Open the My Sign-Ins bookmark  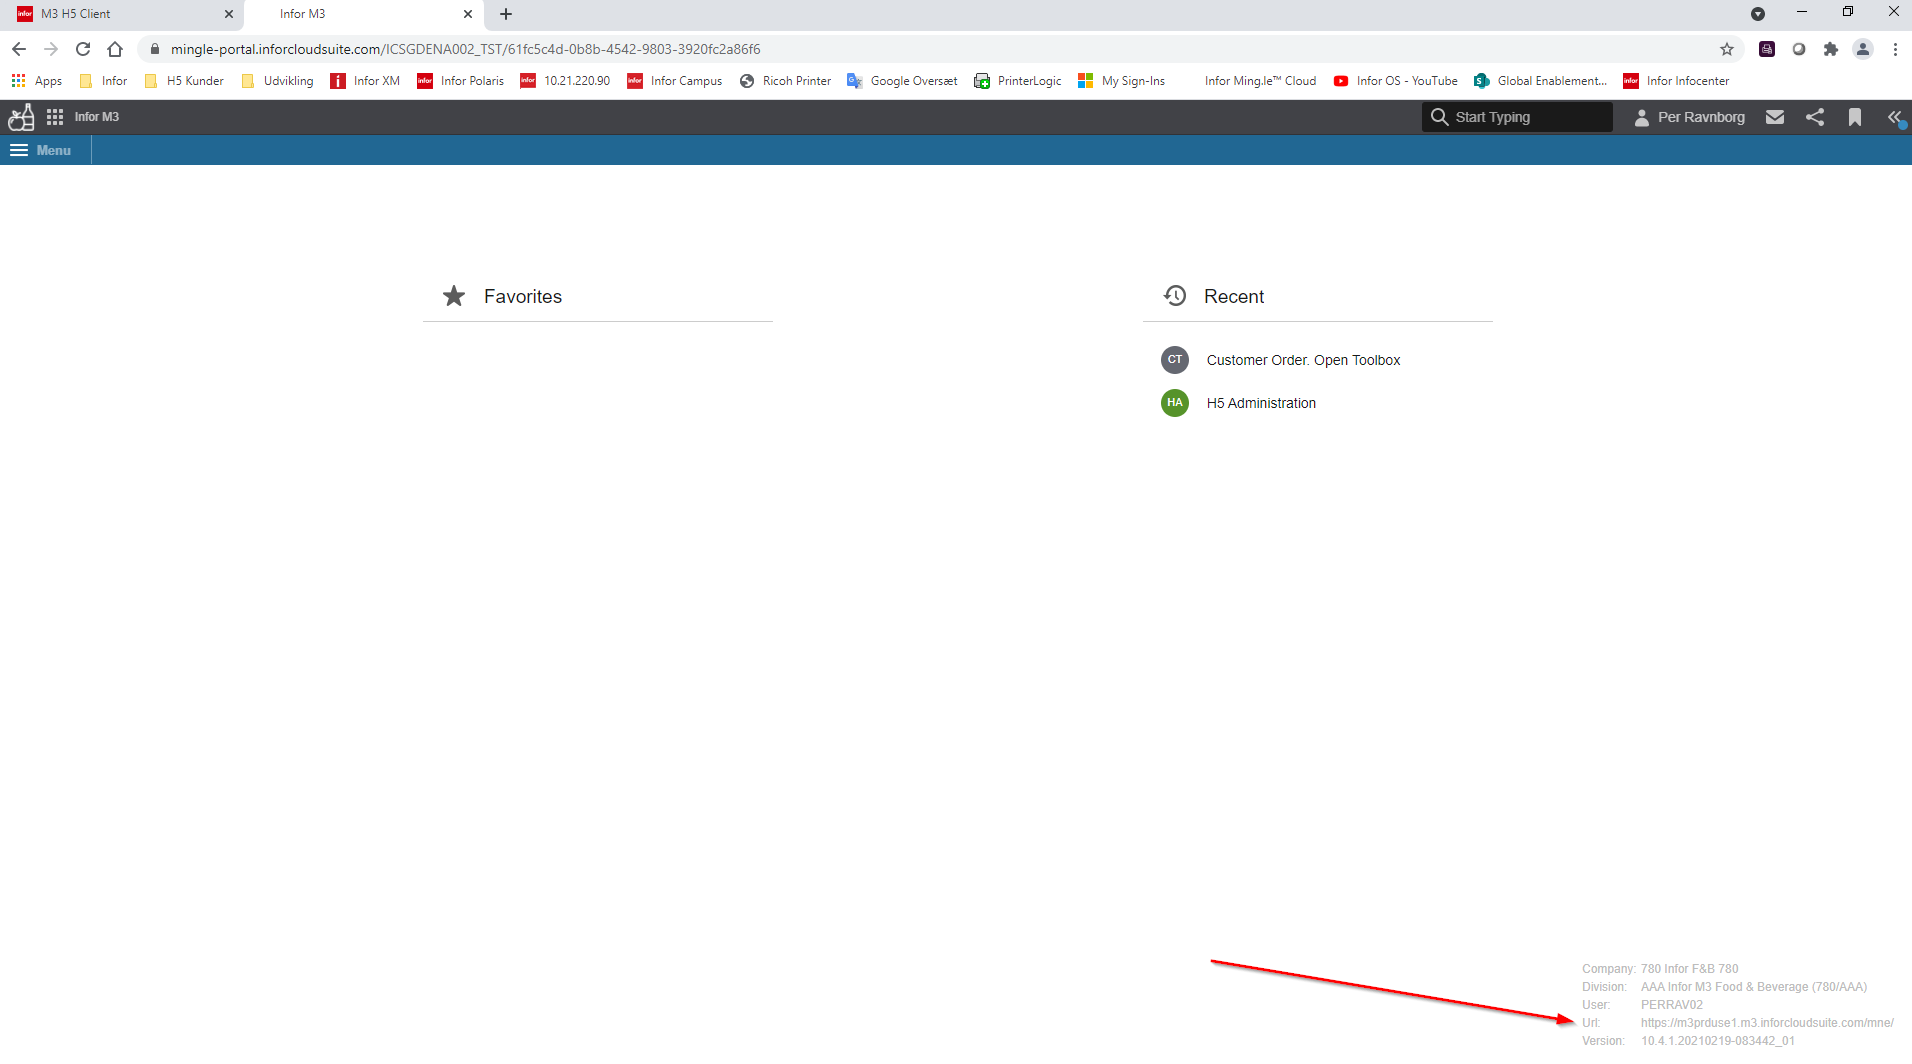1121,81
